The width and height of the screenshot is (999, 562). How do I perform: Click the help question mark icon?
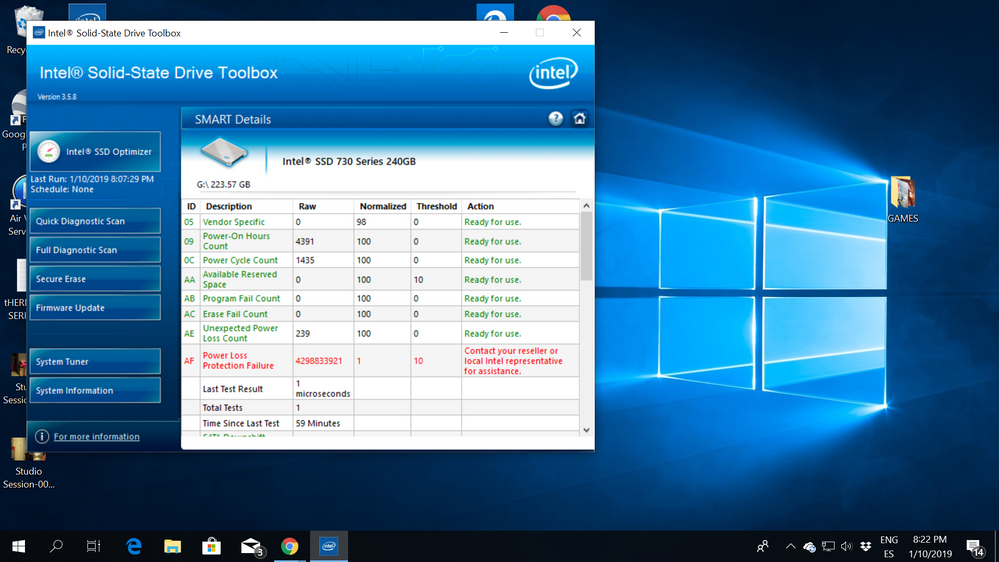pos(556,119)
